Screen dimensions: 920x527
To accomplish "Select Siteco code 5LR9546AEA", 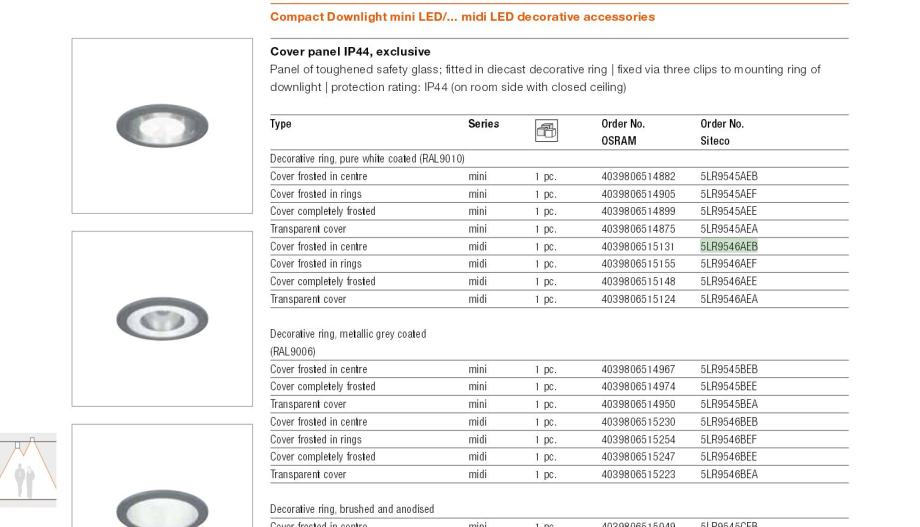I will (729, 299).
